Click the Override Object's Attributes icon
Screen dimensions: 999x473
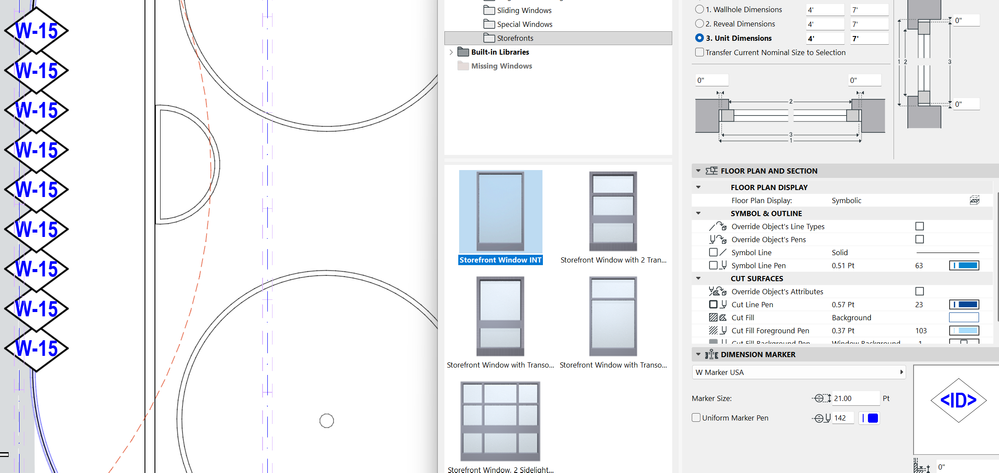click(717, 291)
